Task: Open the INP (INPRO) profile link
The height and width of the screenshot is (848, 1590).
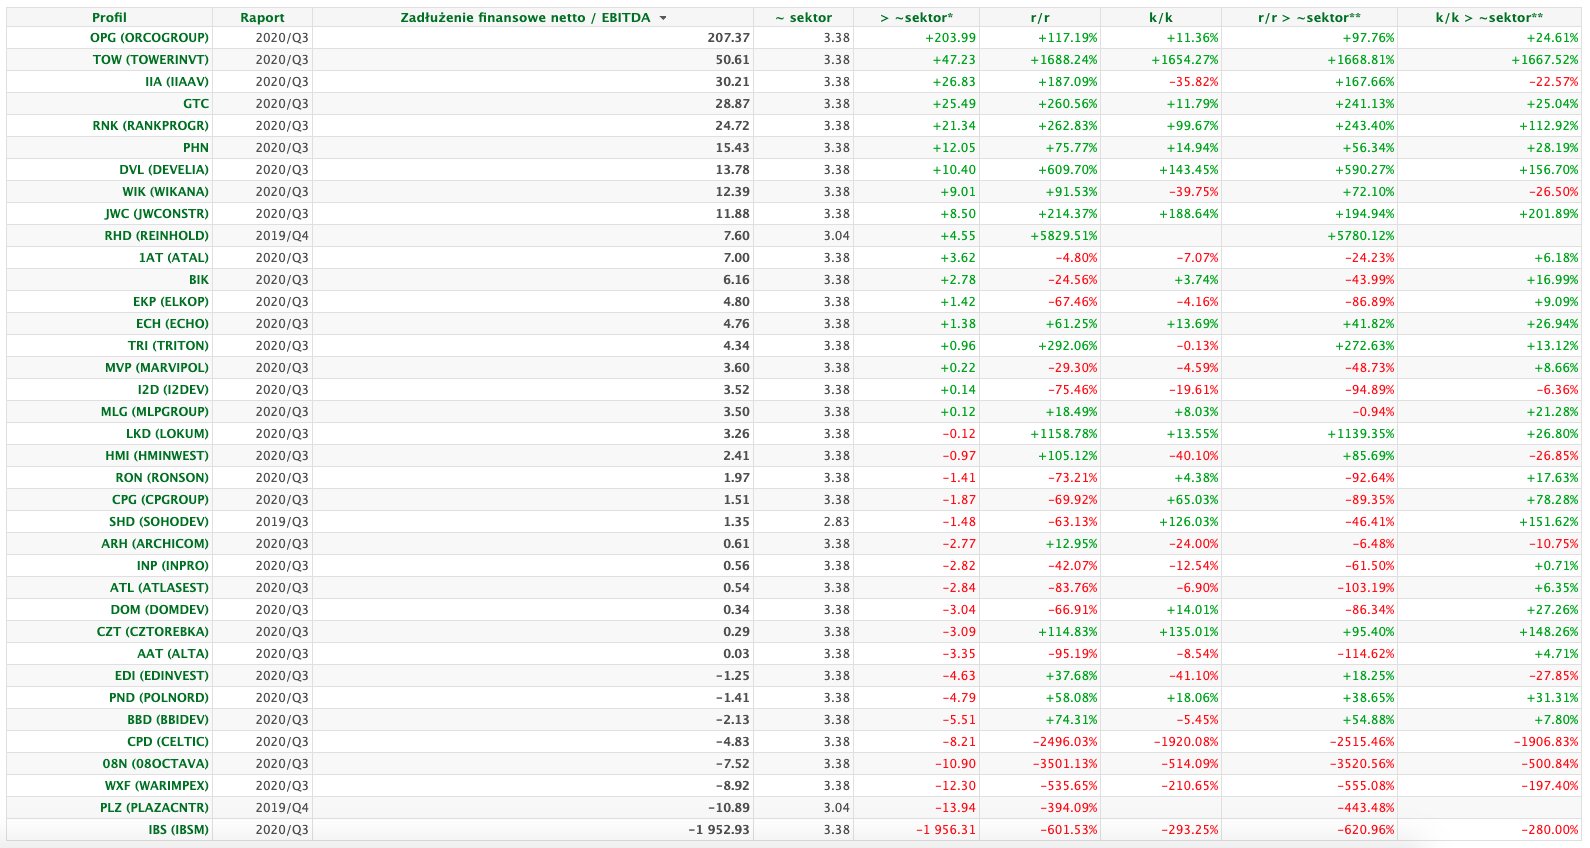Action: (x=173, y=565)
